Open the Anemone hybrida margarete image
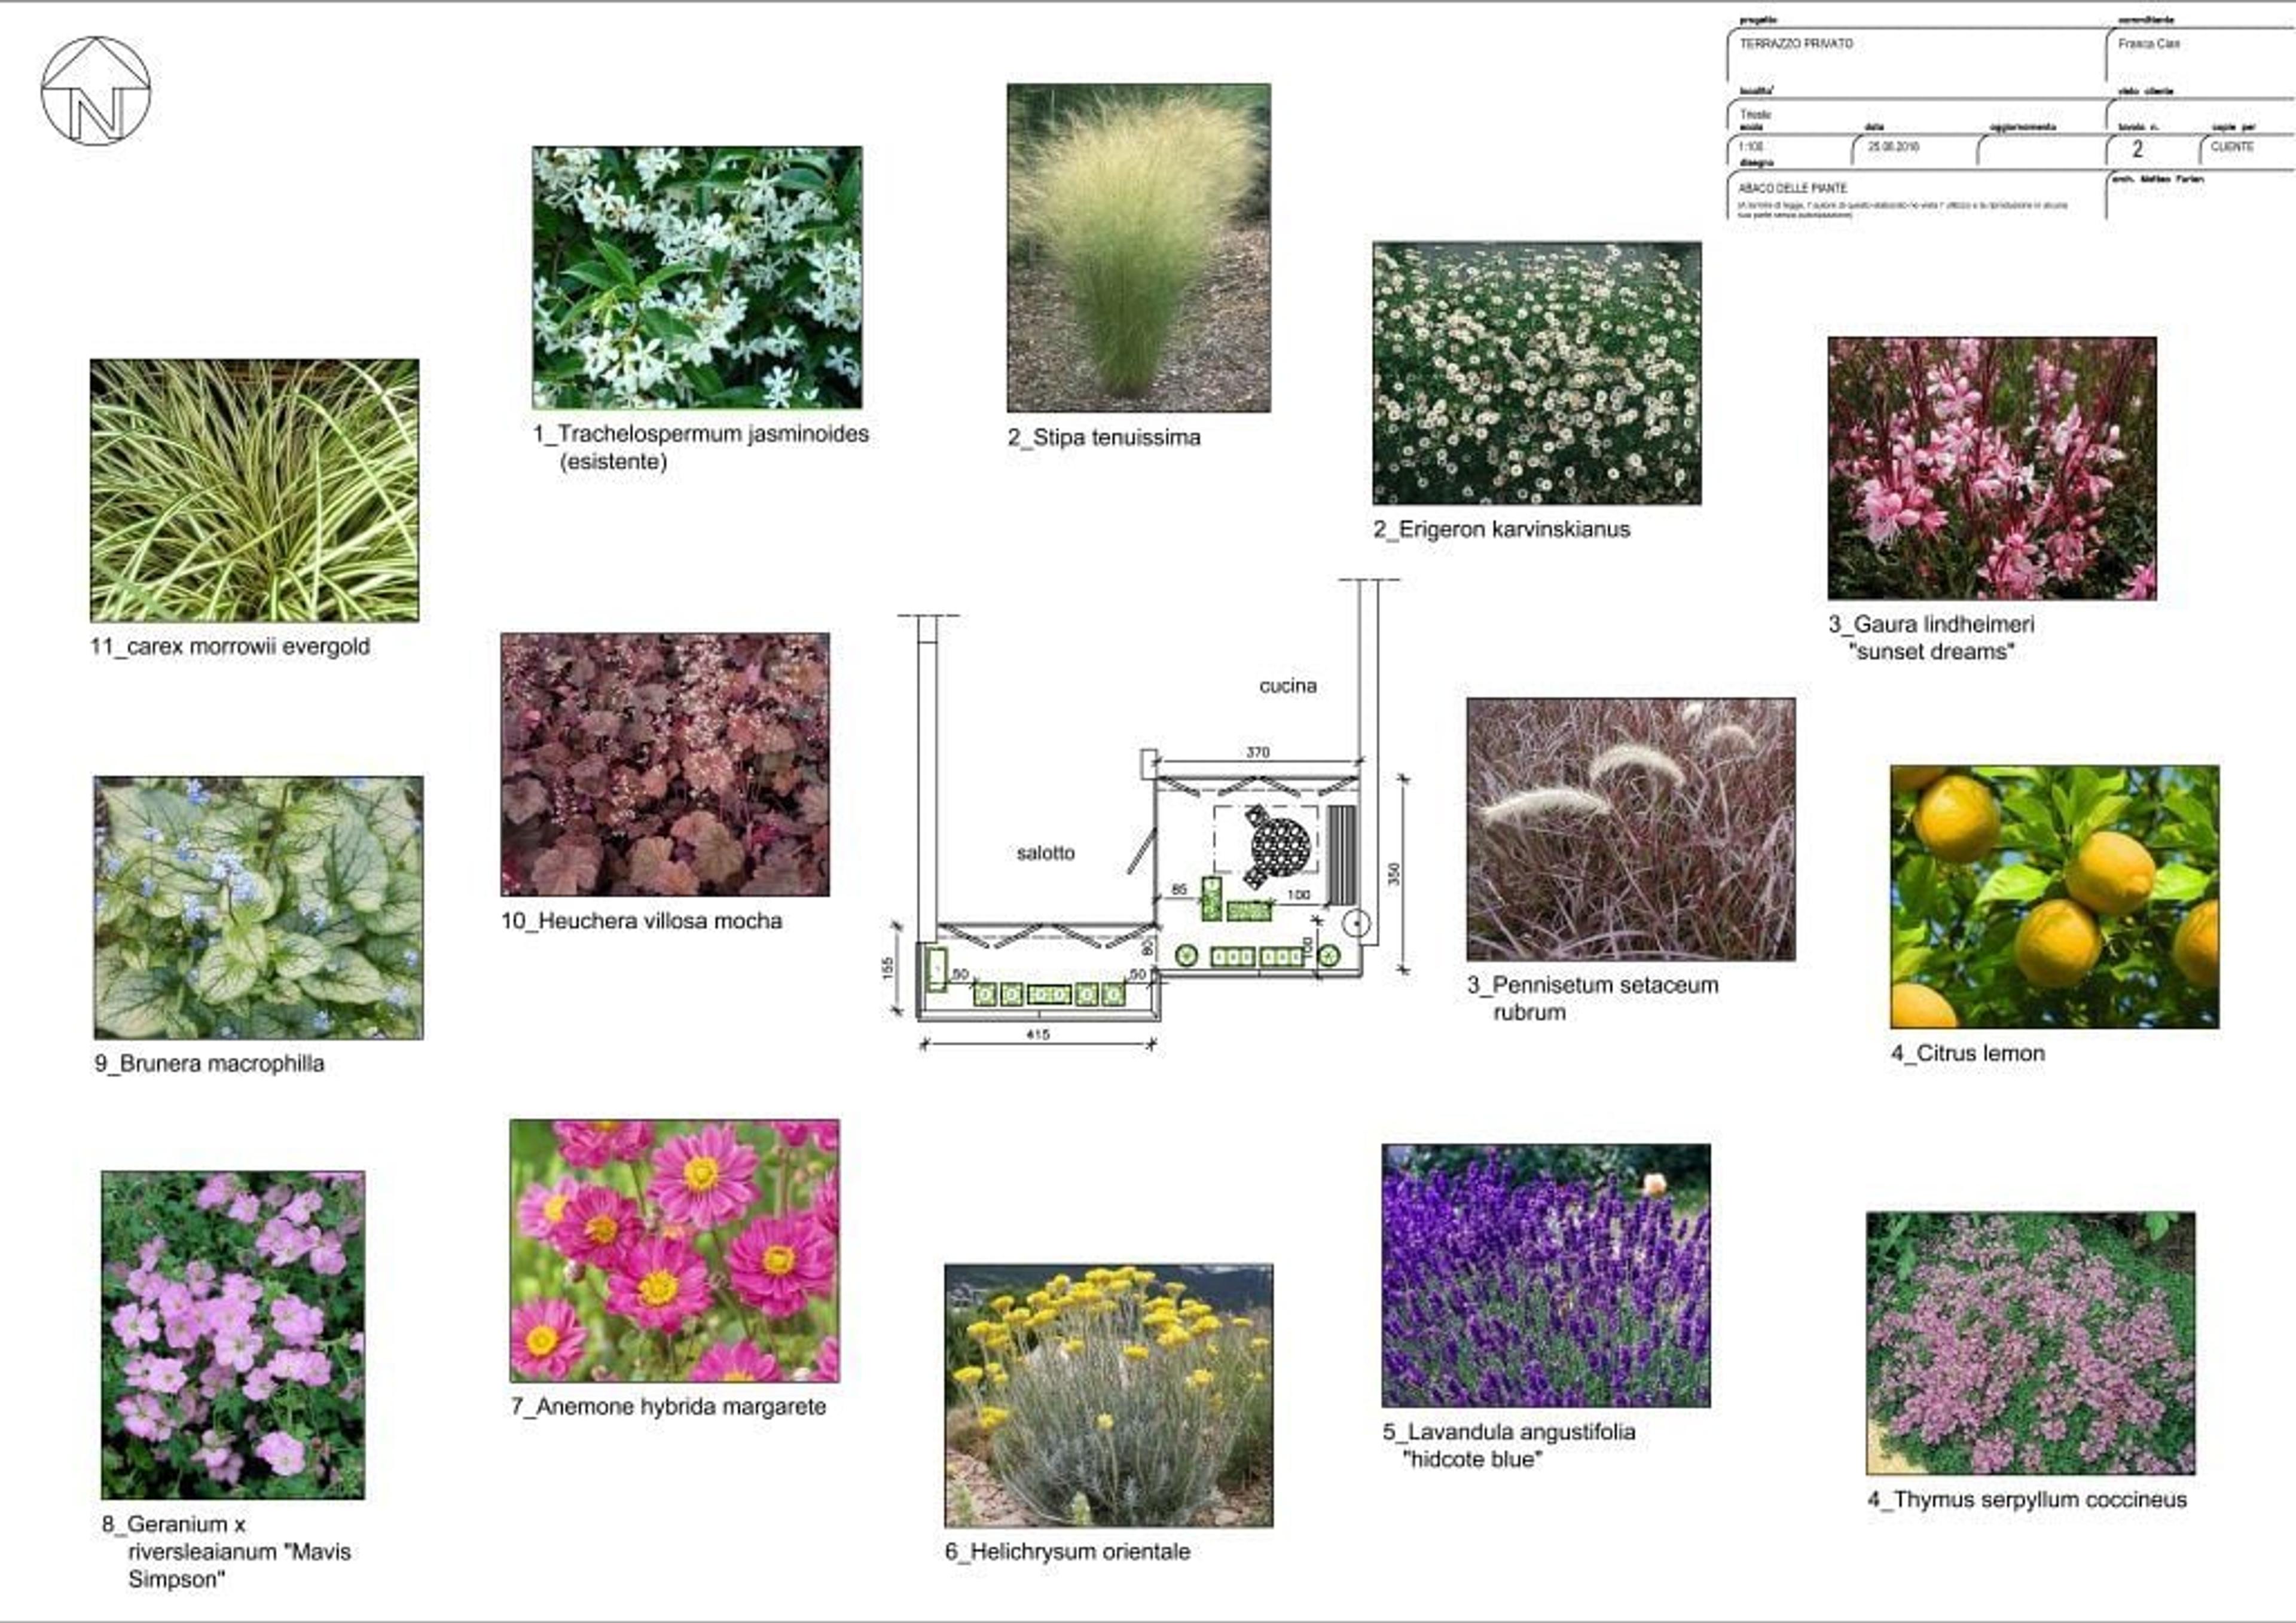2296x1623 pixels. point(675,1250)
